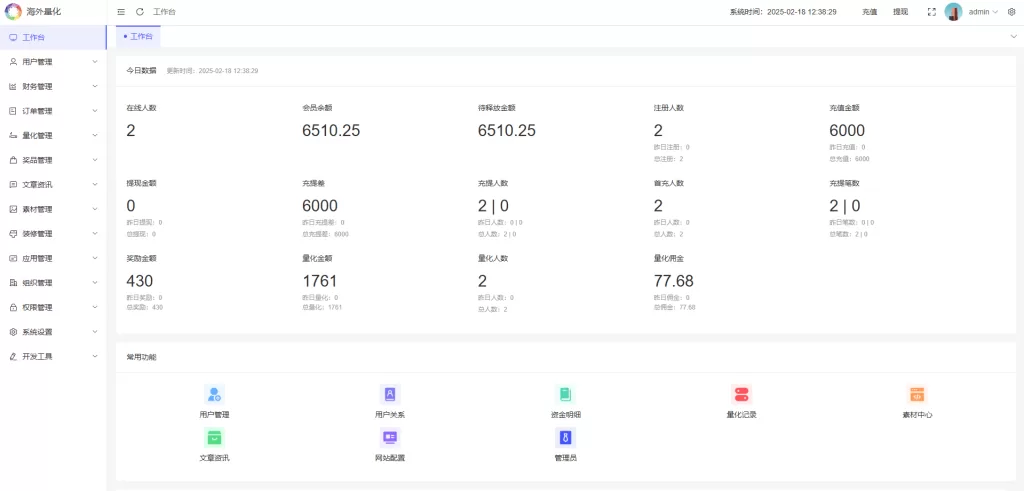Expand the 权限管理 chevron in sidebar
This screenshot has height=491, width=1024.
click(95, 308)
